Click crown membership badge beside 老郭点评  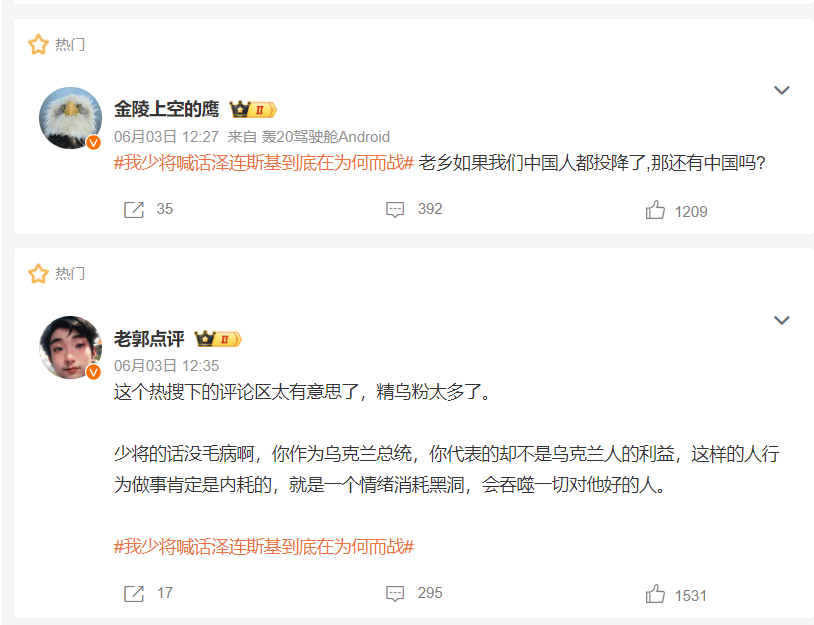tap(218, 339)
